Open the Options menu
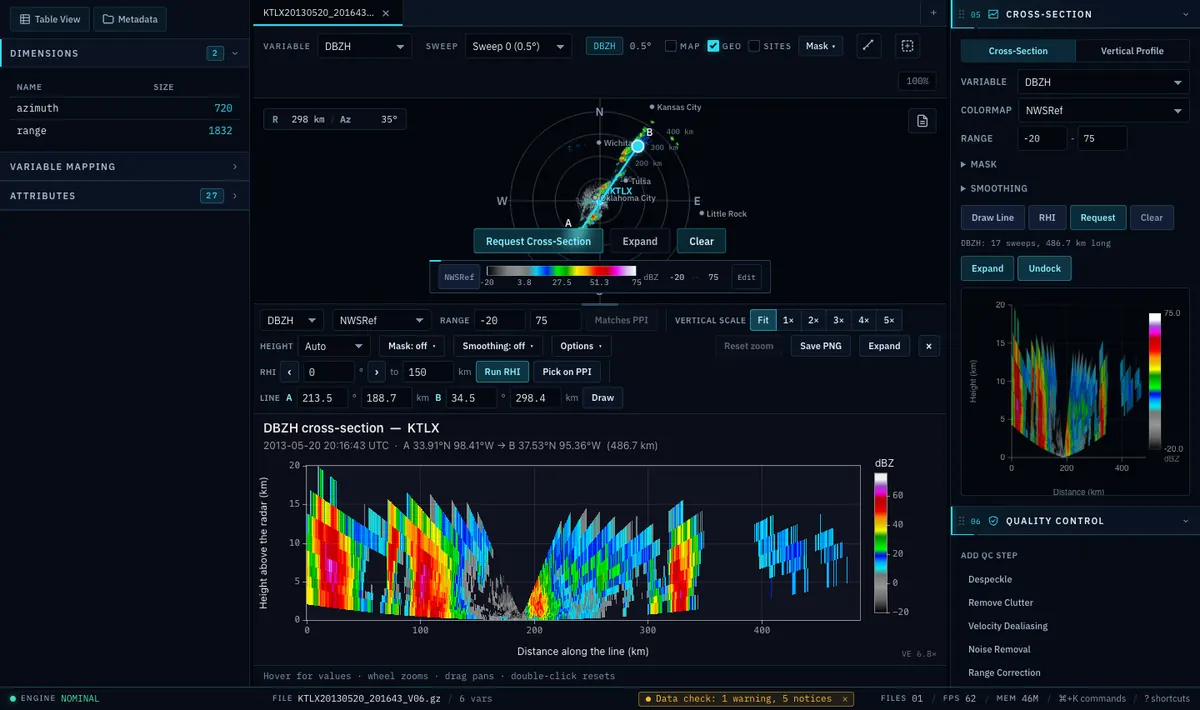Image resolution: width=1200 pixels, height=710 pixels. click(x=581, y=346)
